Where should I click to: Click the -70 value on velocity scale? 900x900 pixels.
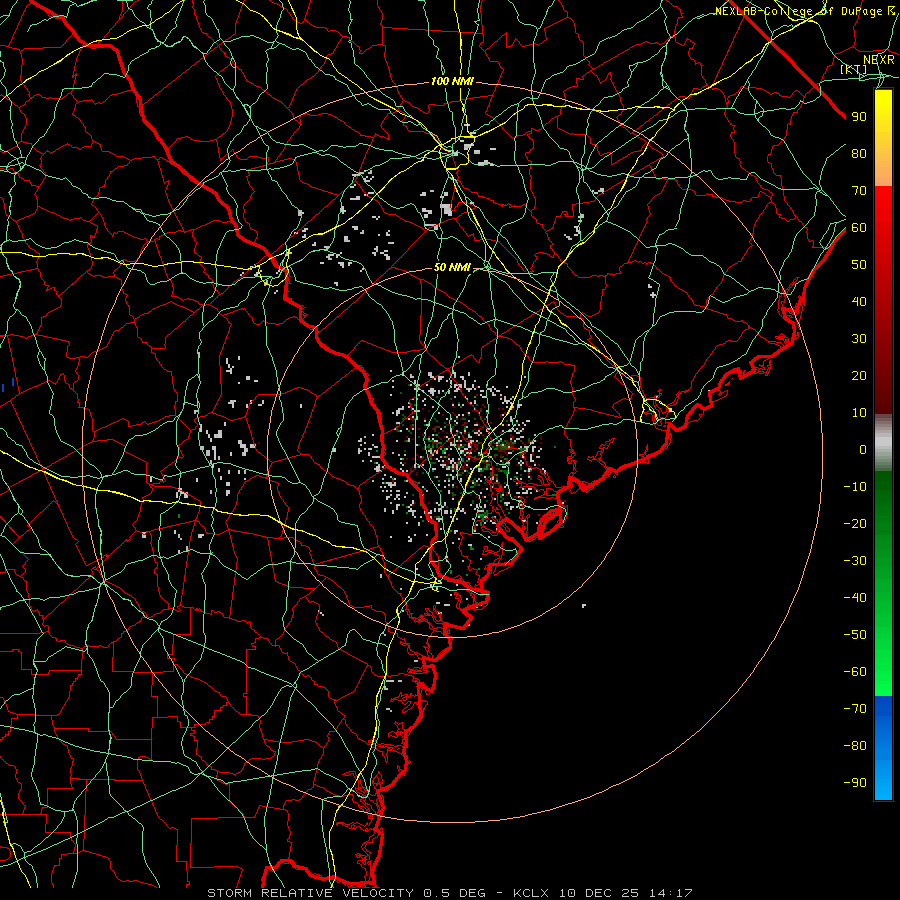[855, 709]
